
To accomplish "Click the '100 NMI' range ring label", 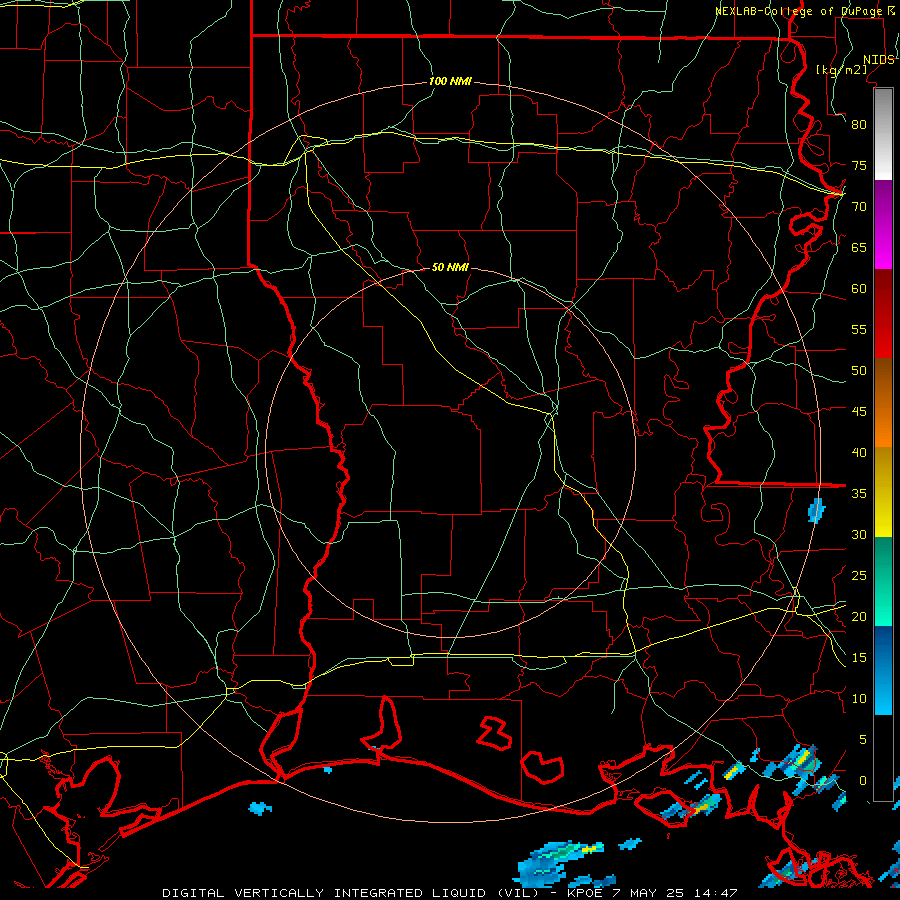I will tap(450, 82).
